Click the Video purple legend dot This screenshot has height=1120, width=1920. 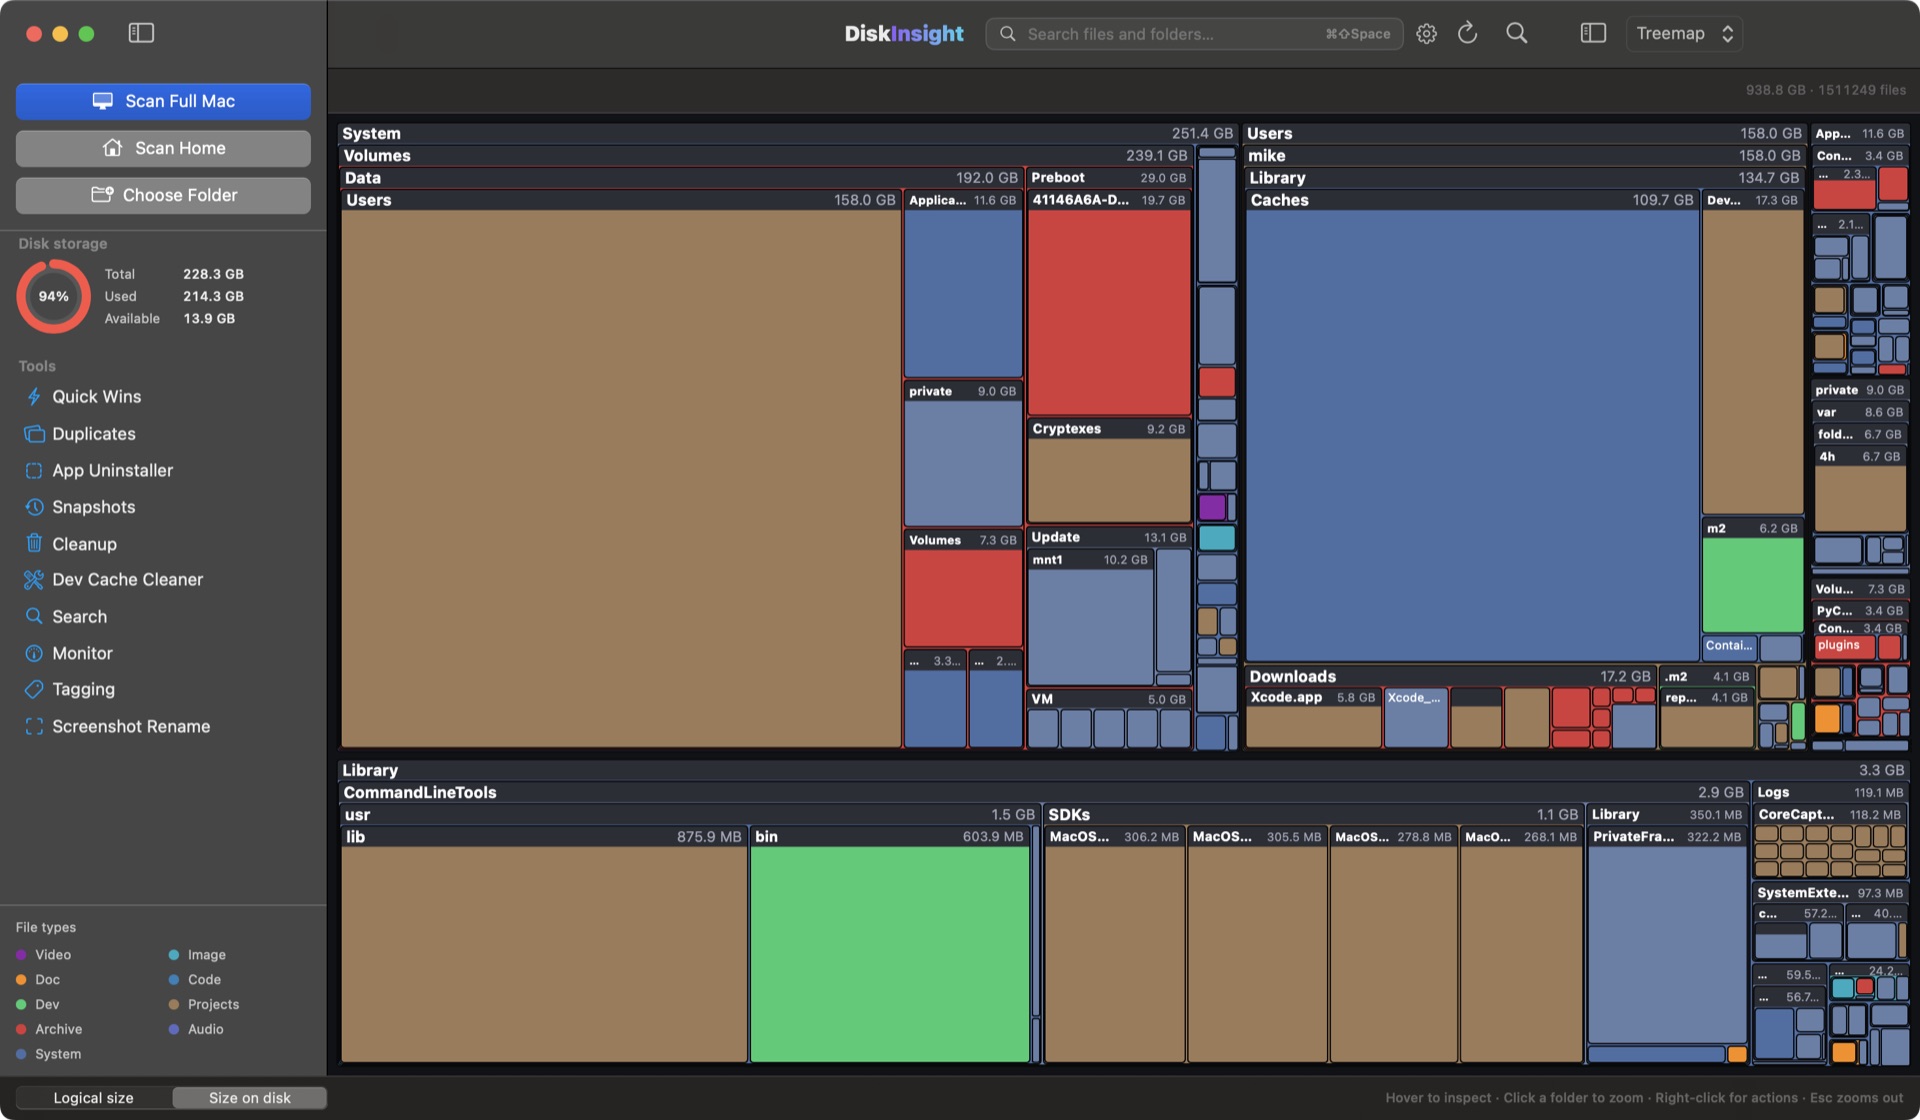tap(21, 955)
